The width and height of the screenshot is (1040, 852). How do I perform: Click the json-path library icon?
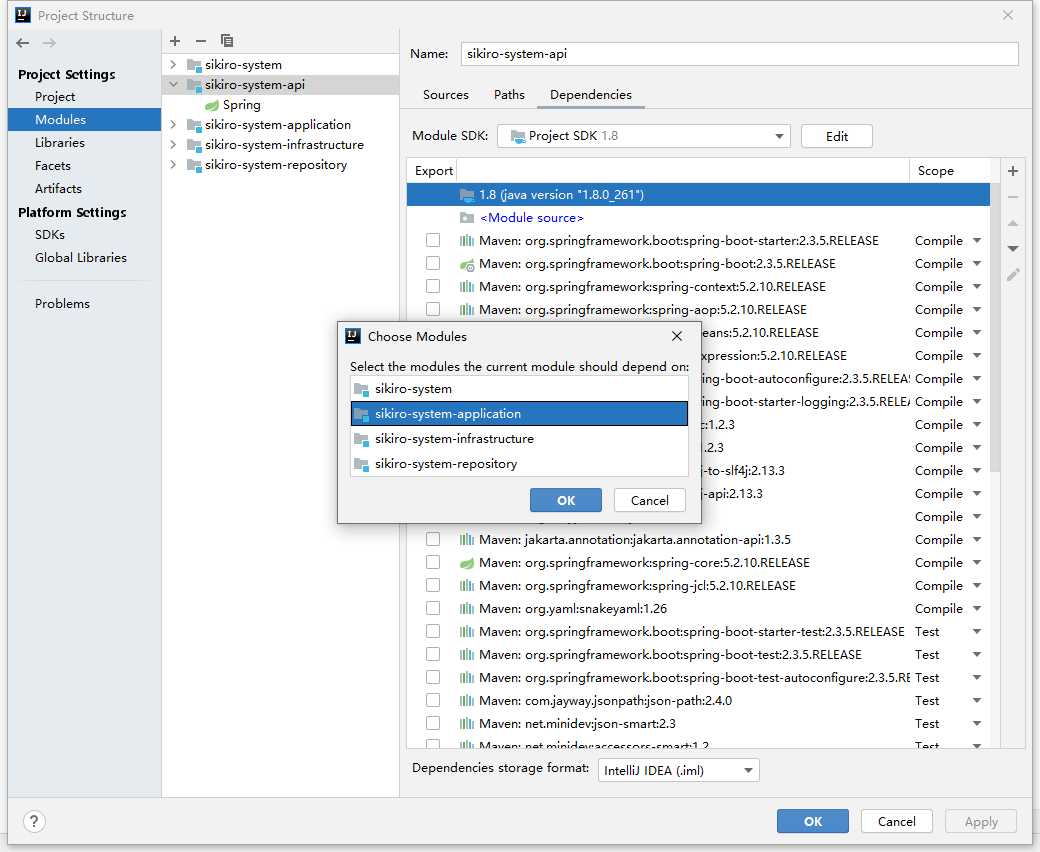467,701
